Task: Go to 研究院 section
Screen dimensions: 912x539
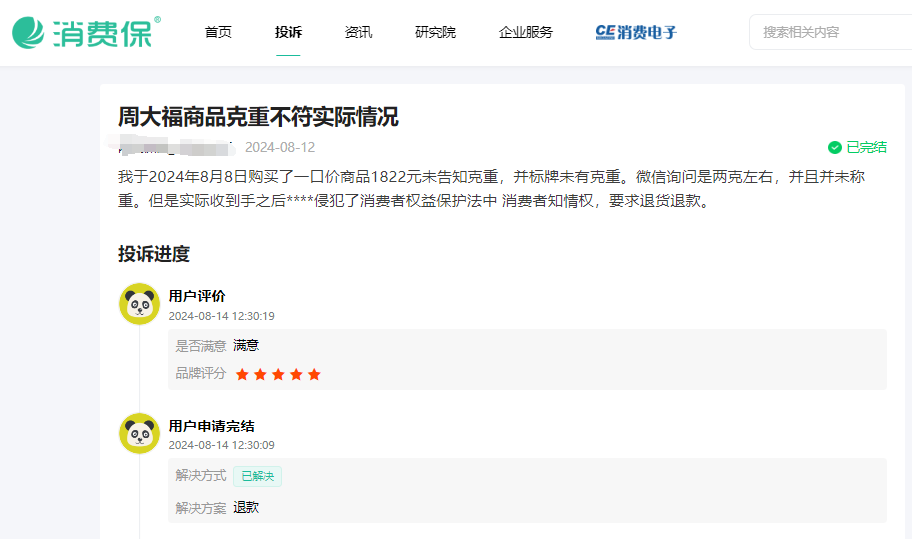Action: (x=436, y=32)
